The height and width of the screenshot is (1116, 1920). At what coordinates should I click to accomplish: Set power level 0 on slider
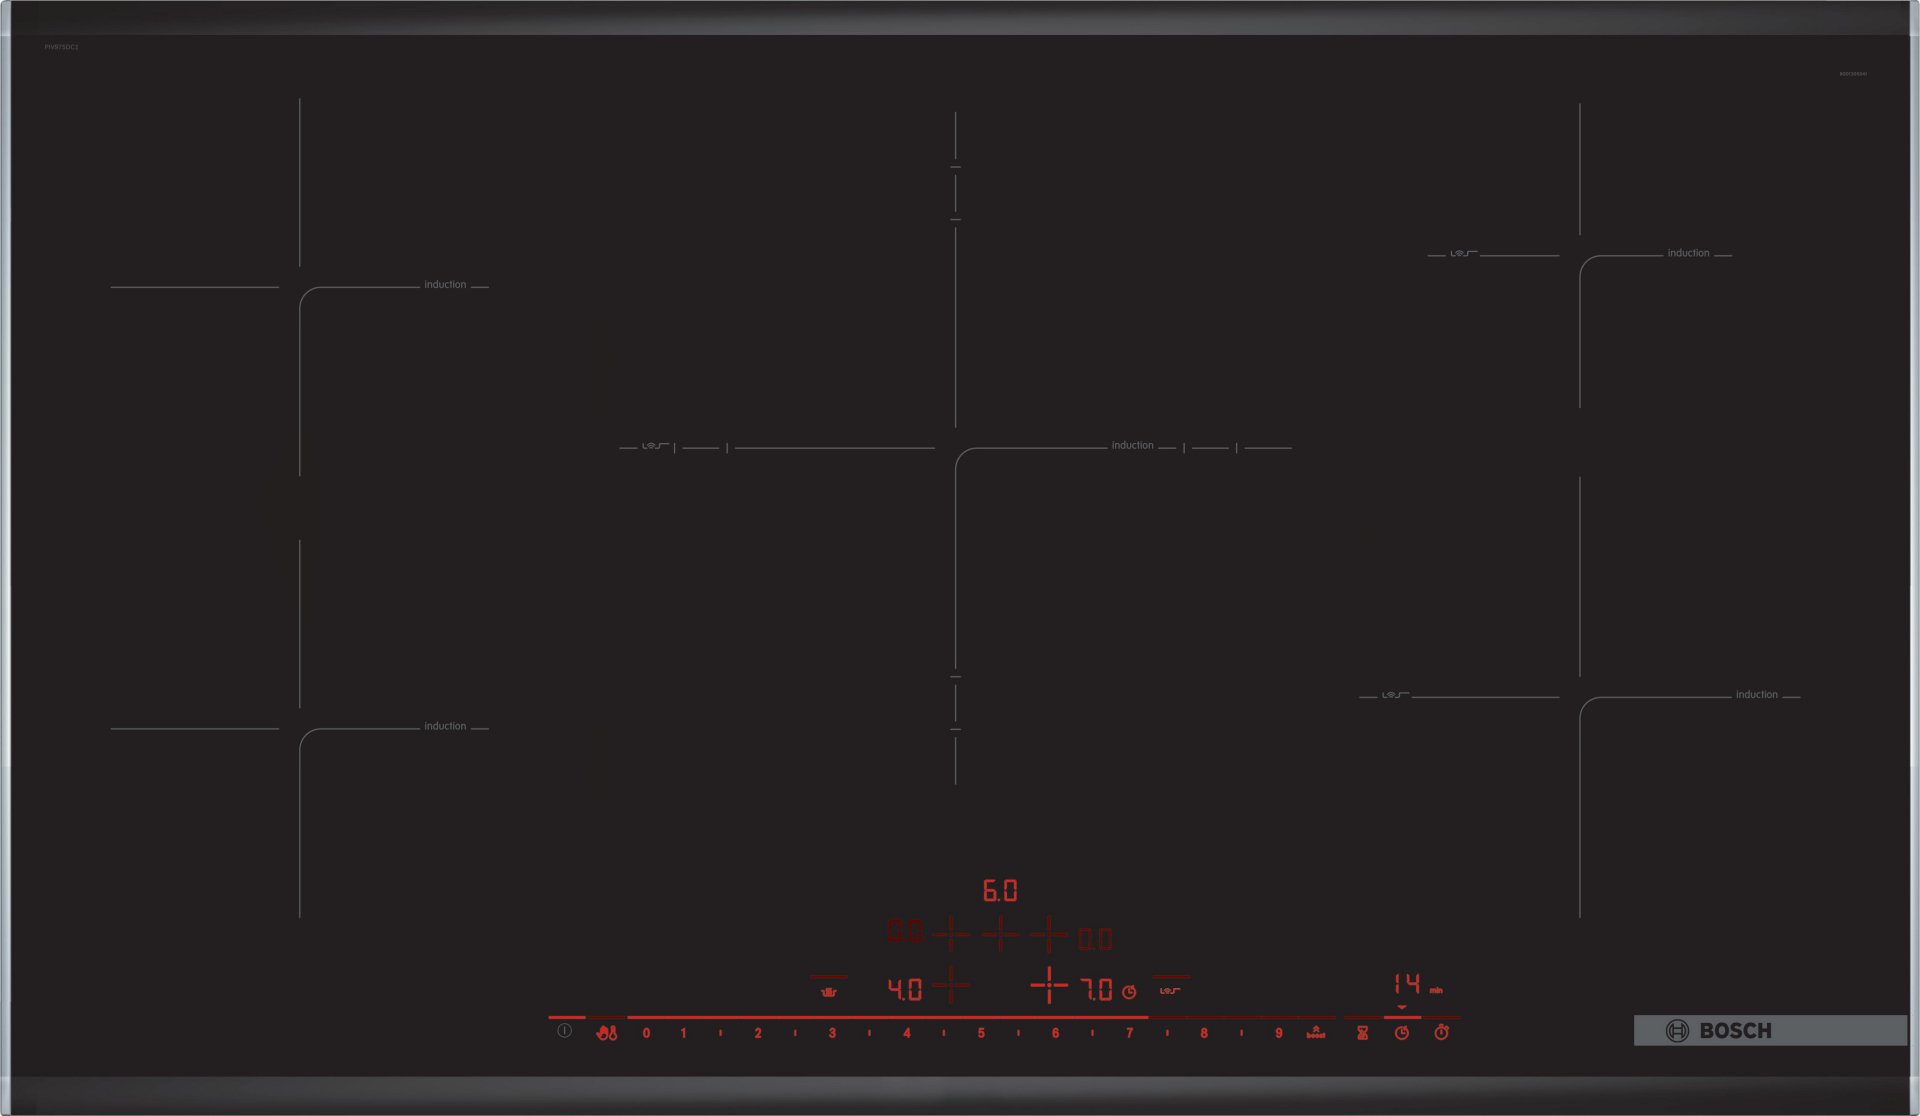(646, 1033)
